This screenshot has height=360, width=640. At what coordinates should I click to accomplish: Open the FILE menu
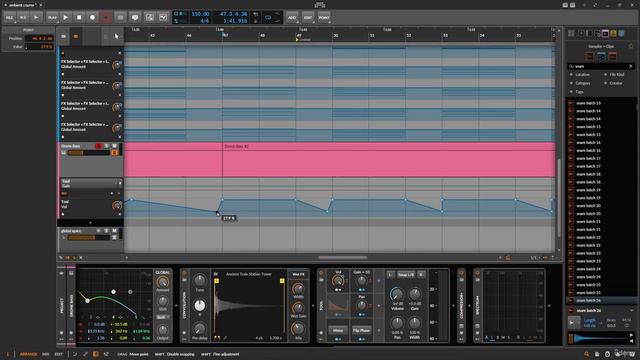pos(9,18)
